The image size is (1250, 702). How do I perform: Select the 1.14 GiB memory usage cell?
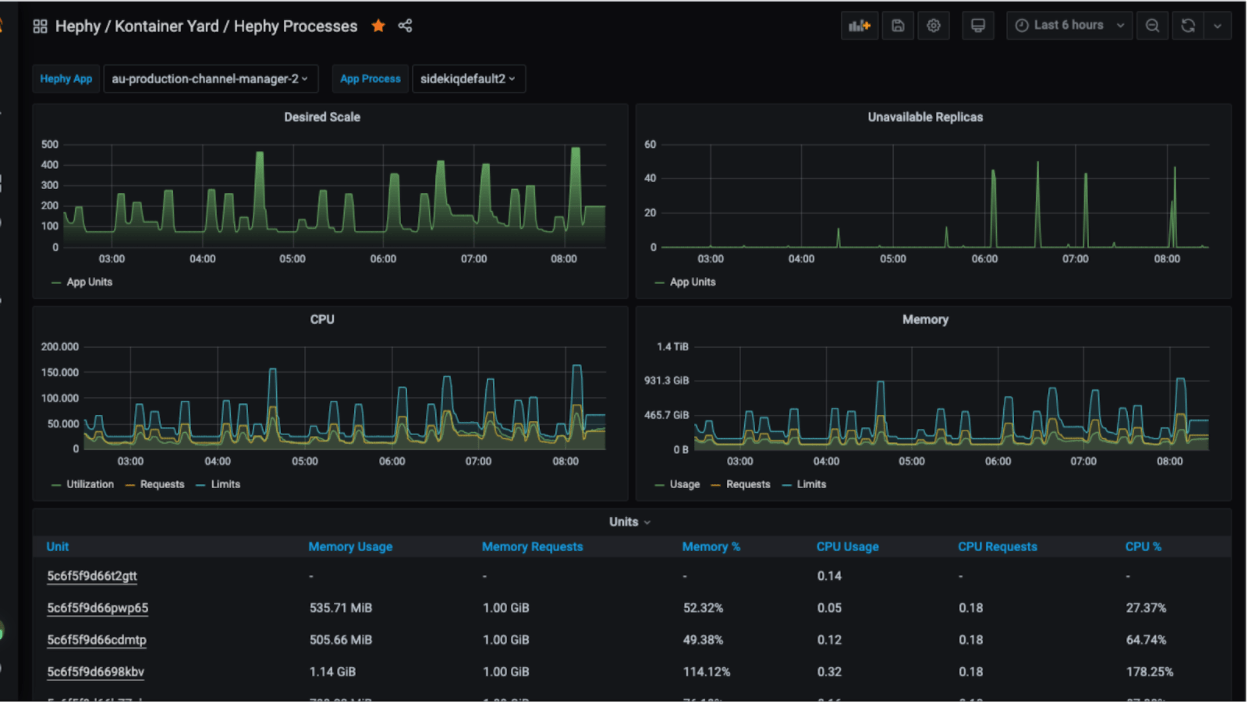tap(334, 672)
